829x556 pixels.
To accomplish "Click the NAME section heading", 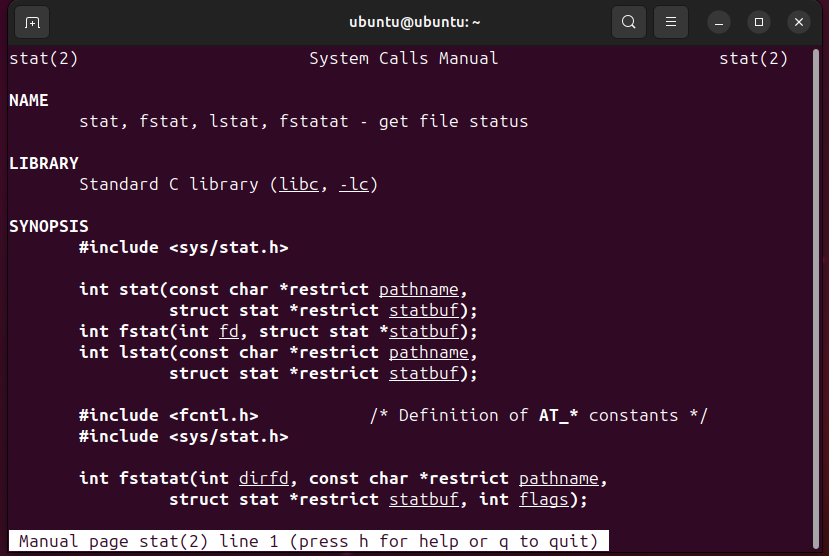I will [28, 101].
